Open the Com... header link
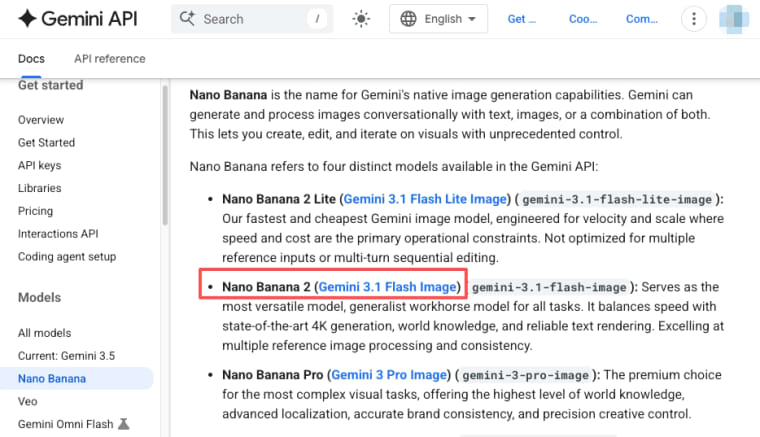The image size is (760, 437). coord(642,19)
